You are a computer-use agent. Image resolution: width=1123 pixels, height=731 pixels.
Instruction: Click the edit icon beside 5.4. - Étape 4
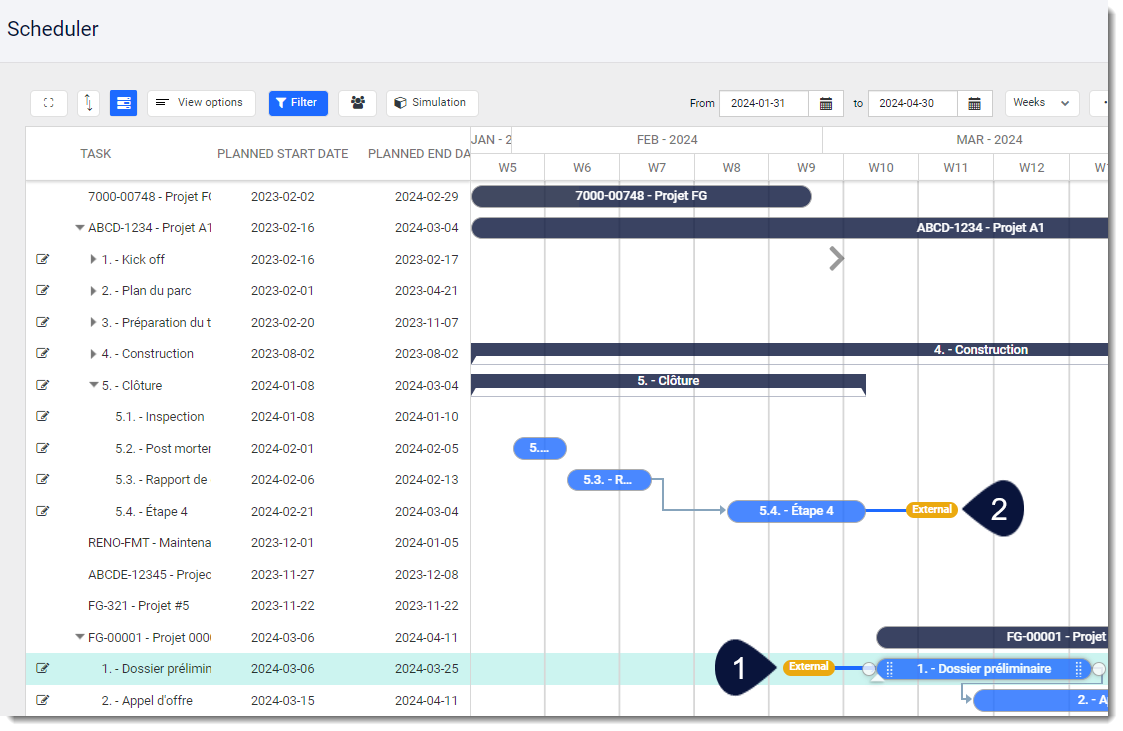point(42,511)
